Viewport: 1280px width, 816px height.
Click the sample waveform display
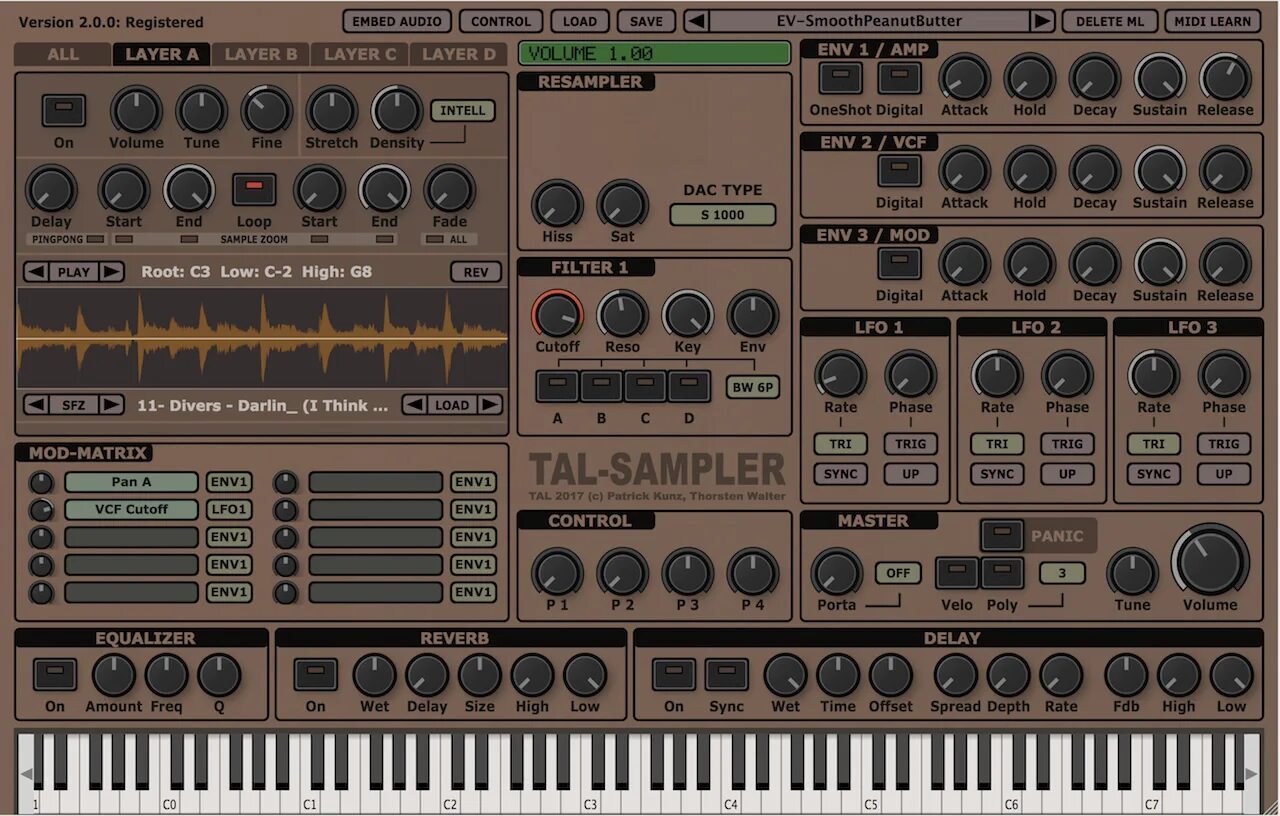coord(262,339)
